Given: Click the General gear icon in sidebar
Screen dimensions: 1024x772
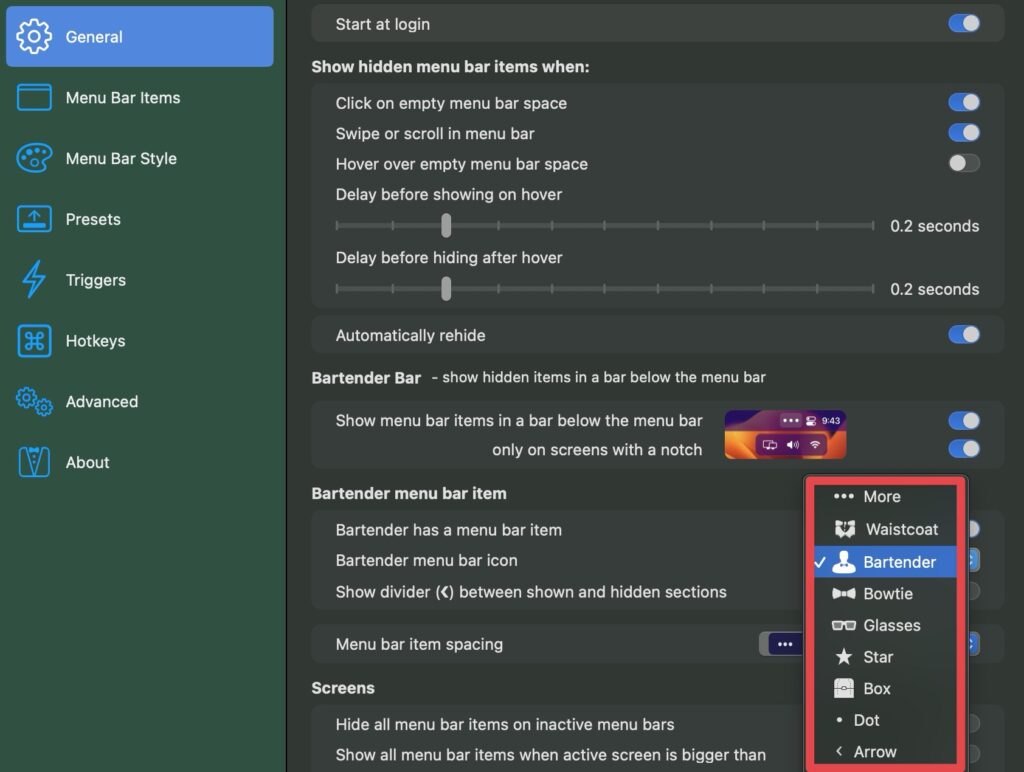Looking at the screenshot, I should (34, 37).
